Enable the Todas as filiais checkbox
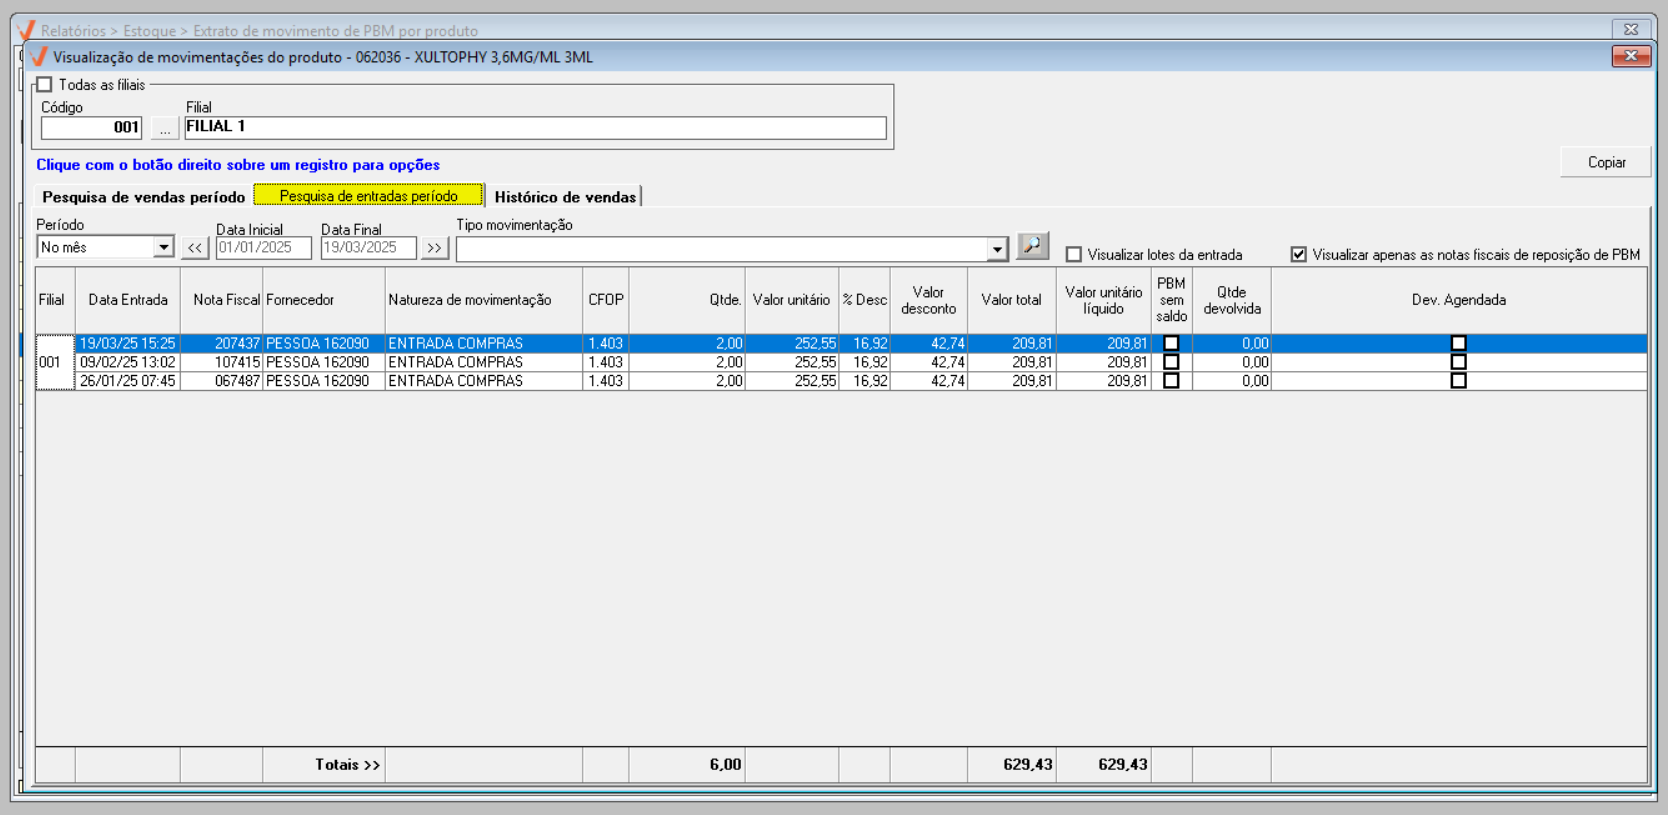This screenshot has width=1668, height=815. [45, 85]
